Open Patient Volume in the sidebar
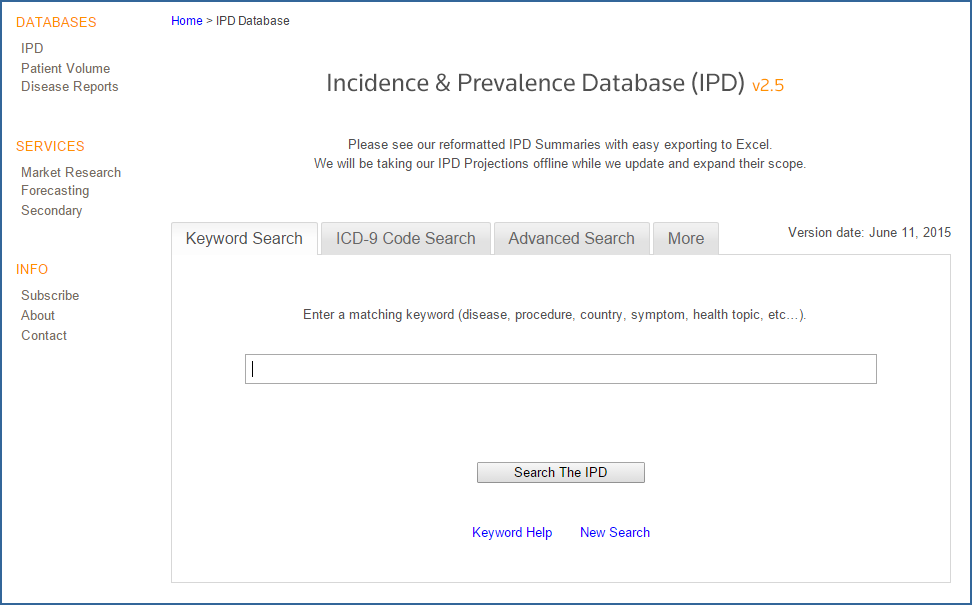Viewport: 972px width, 605px height. tap(65, 68)
